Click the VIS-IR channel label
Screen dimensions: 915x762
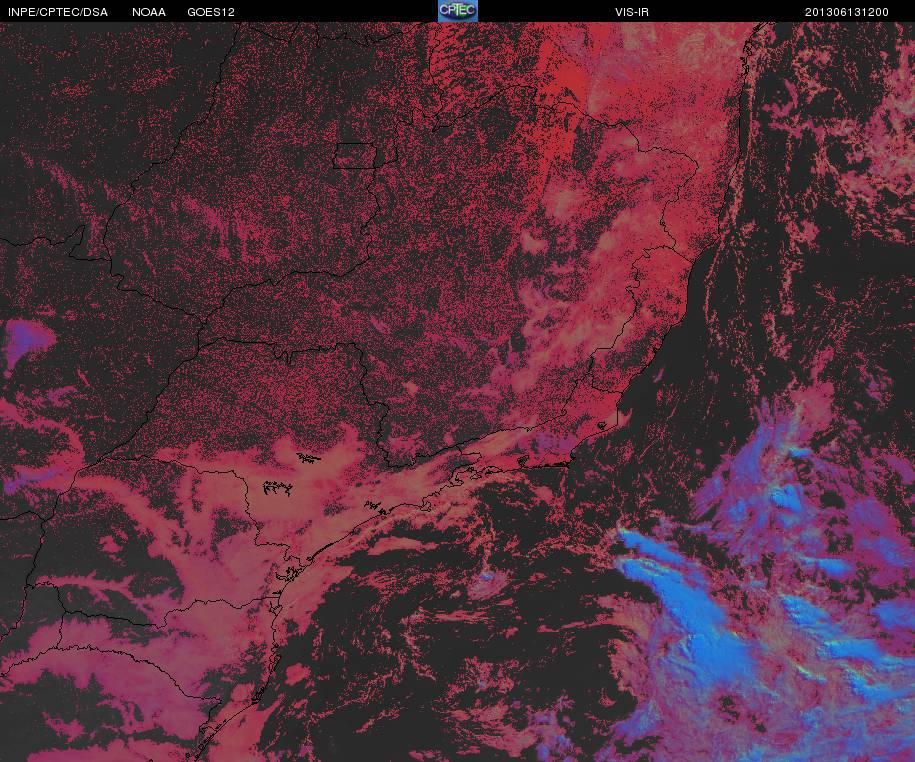632,12
